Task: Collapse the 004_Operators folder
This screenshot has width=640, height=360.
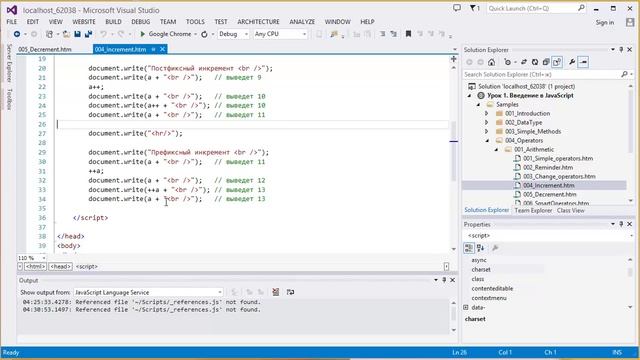Action: (487, 140)
